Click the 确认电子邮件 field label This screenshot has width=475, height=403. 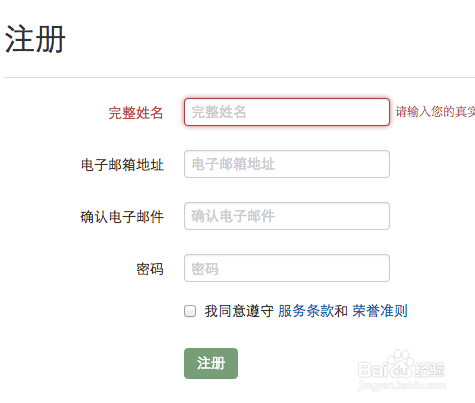click(x=122, y=217)
